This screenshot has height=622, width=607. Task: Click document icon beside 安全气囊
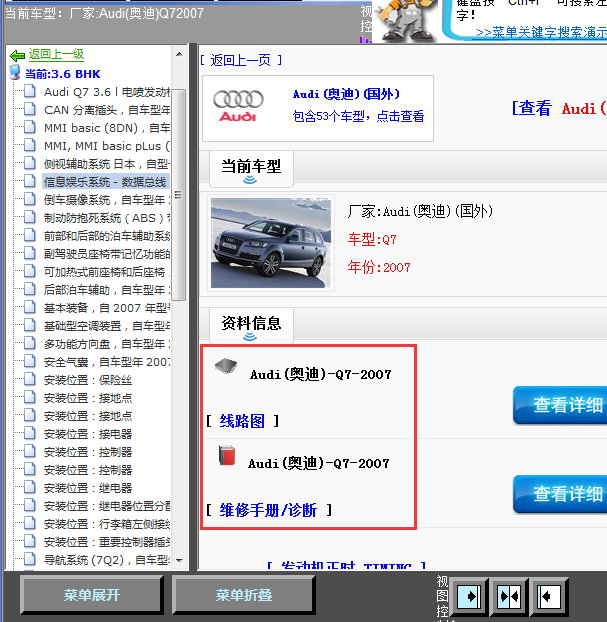click(29, 361)
